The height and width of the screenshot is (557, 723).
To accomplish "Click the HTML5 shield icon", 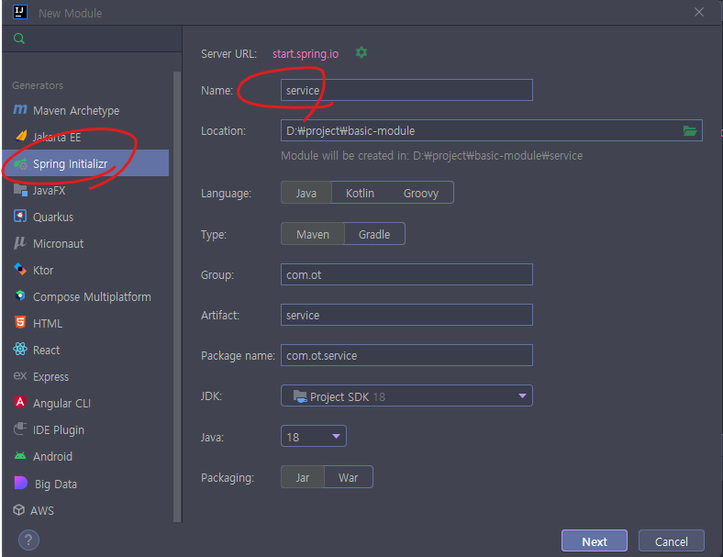I will 20,322.
